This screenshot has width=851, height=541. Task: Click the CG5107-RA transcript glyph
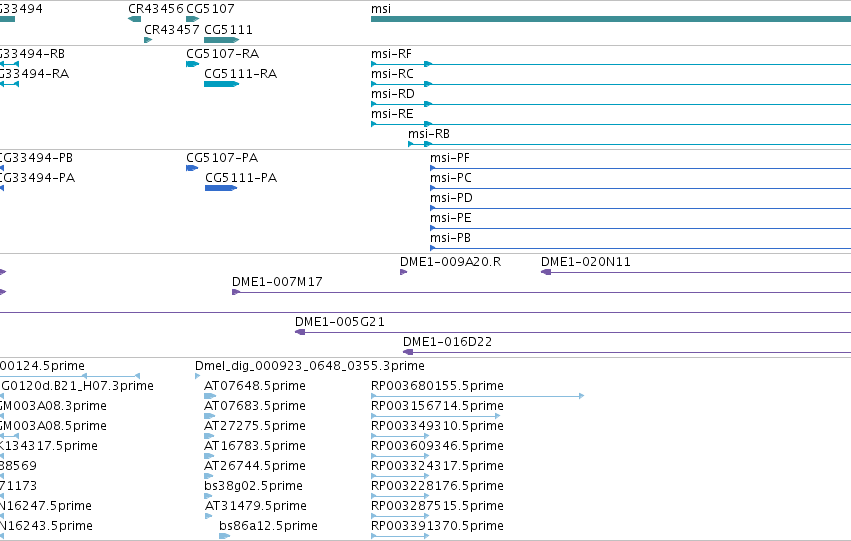point(193,64)
